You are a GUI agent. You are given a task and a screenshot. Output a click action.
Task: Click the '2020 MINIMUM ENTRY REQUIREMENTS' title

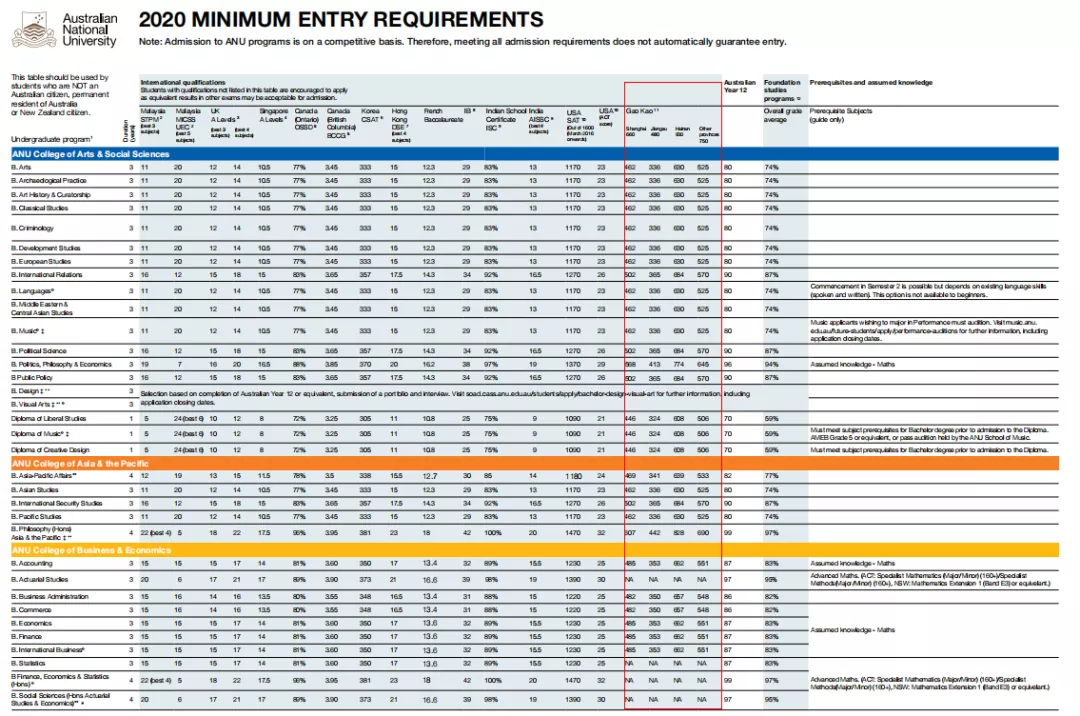[341, 19]
